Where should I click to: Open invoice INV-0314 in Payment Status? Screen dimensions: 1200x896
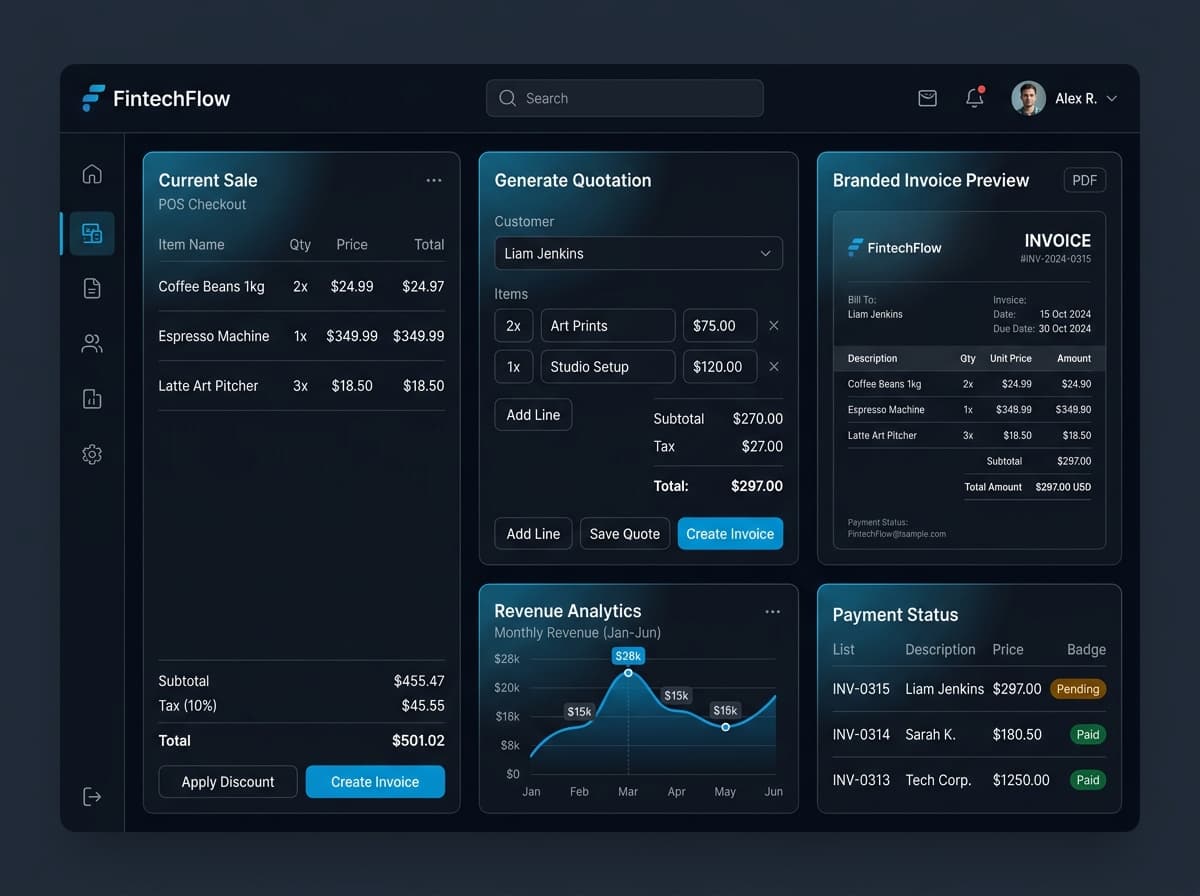[861, 735]
